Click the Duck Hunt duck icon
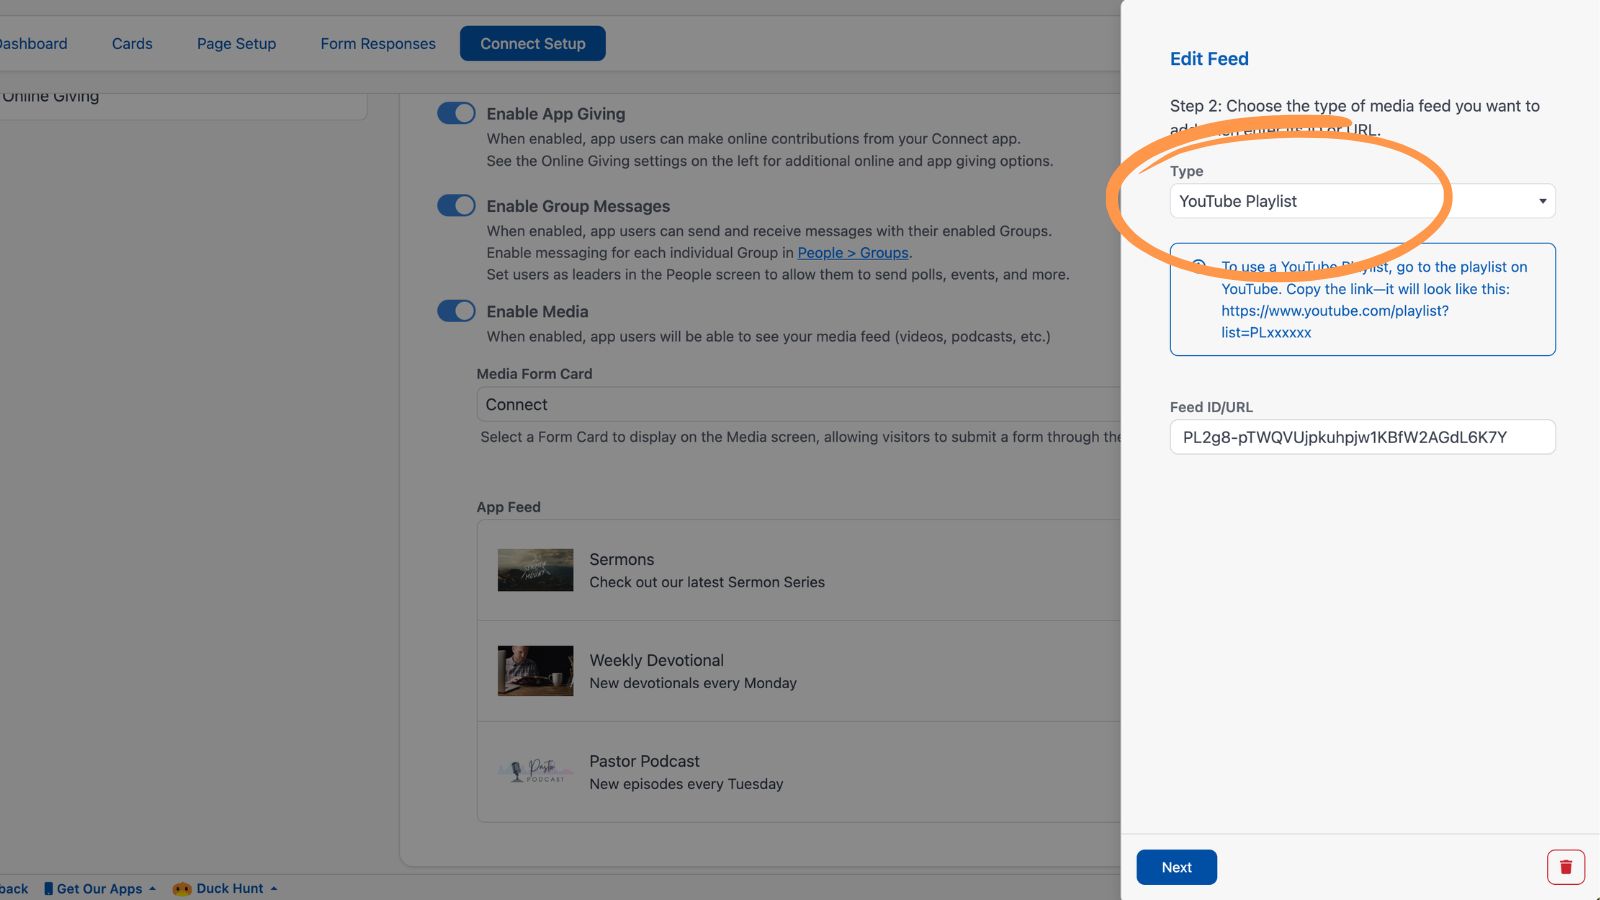The height and width of the screenshot is (900, 1600). point(182,888)
